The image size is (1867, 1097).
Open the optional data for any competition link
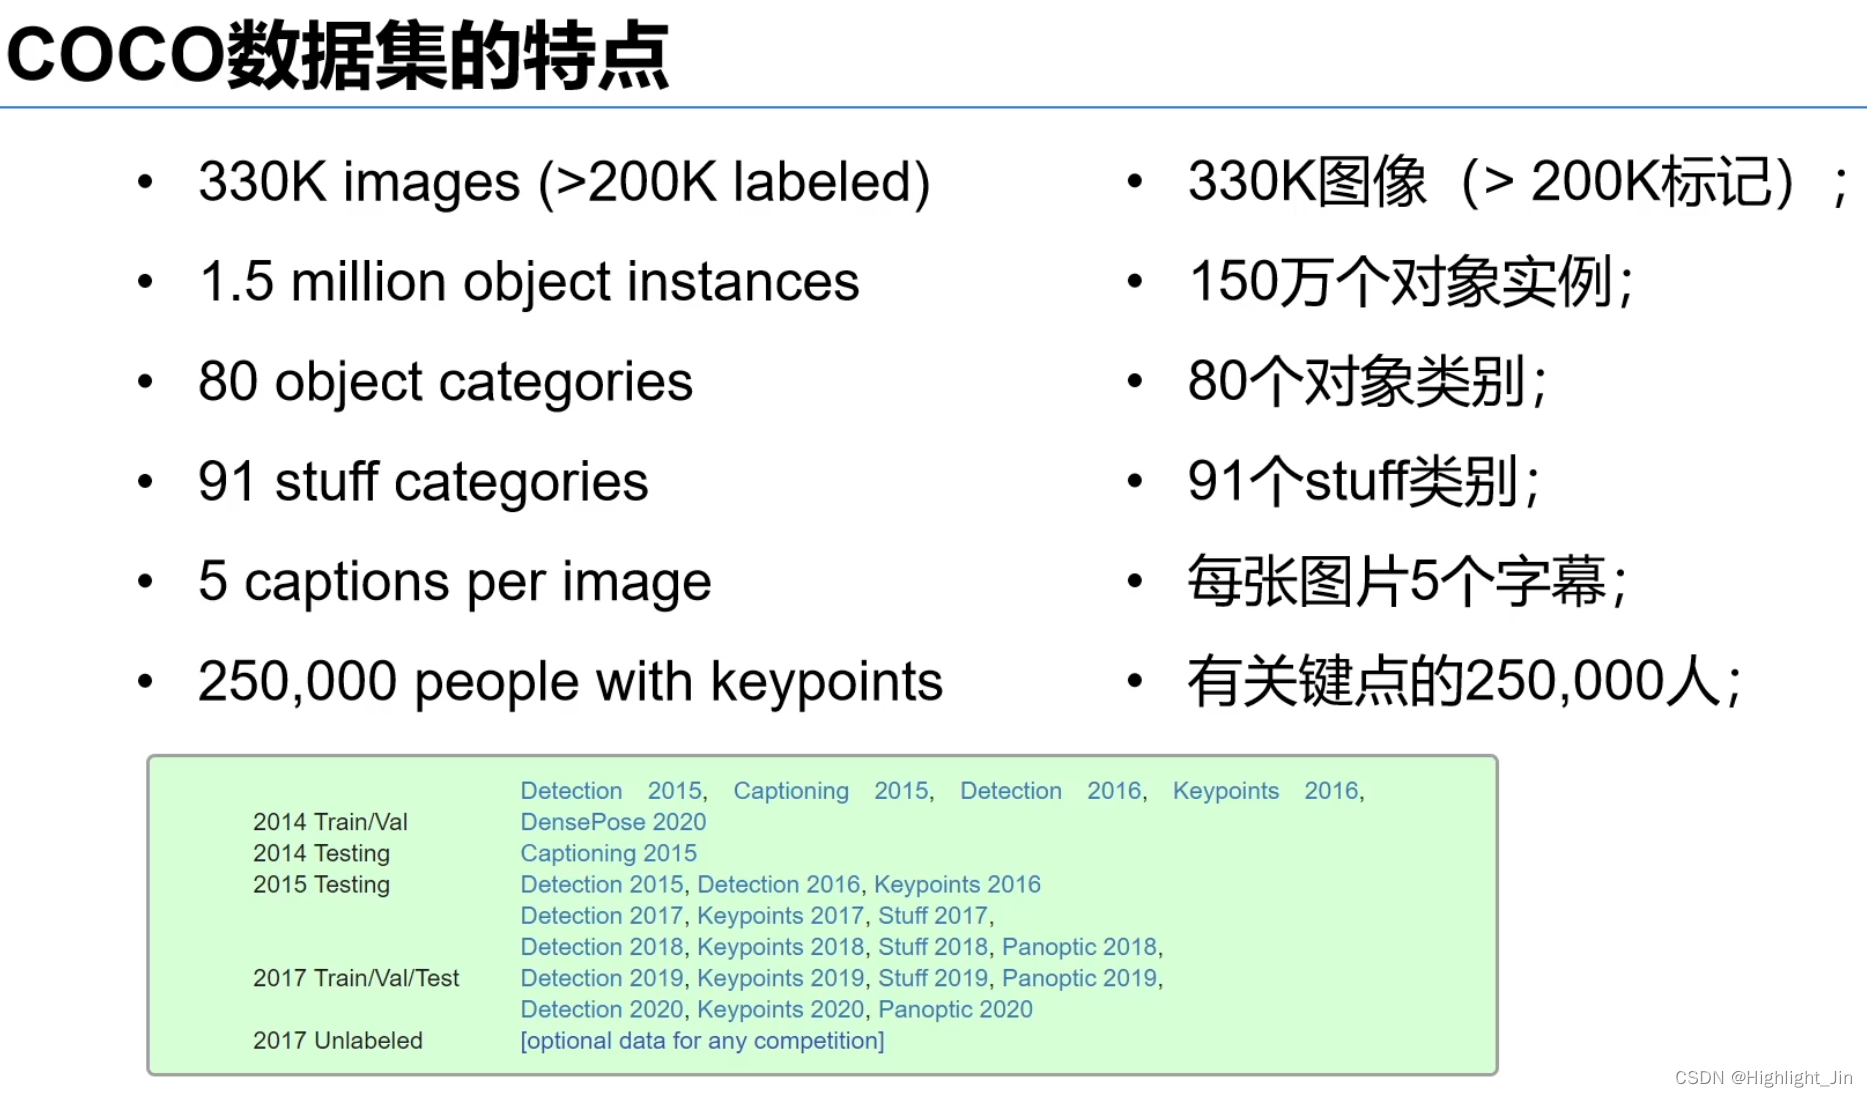[702, 1040]
